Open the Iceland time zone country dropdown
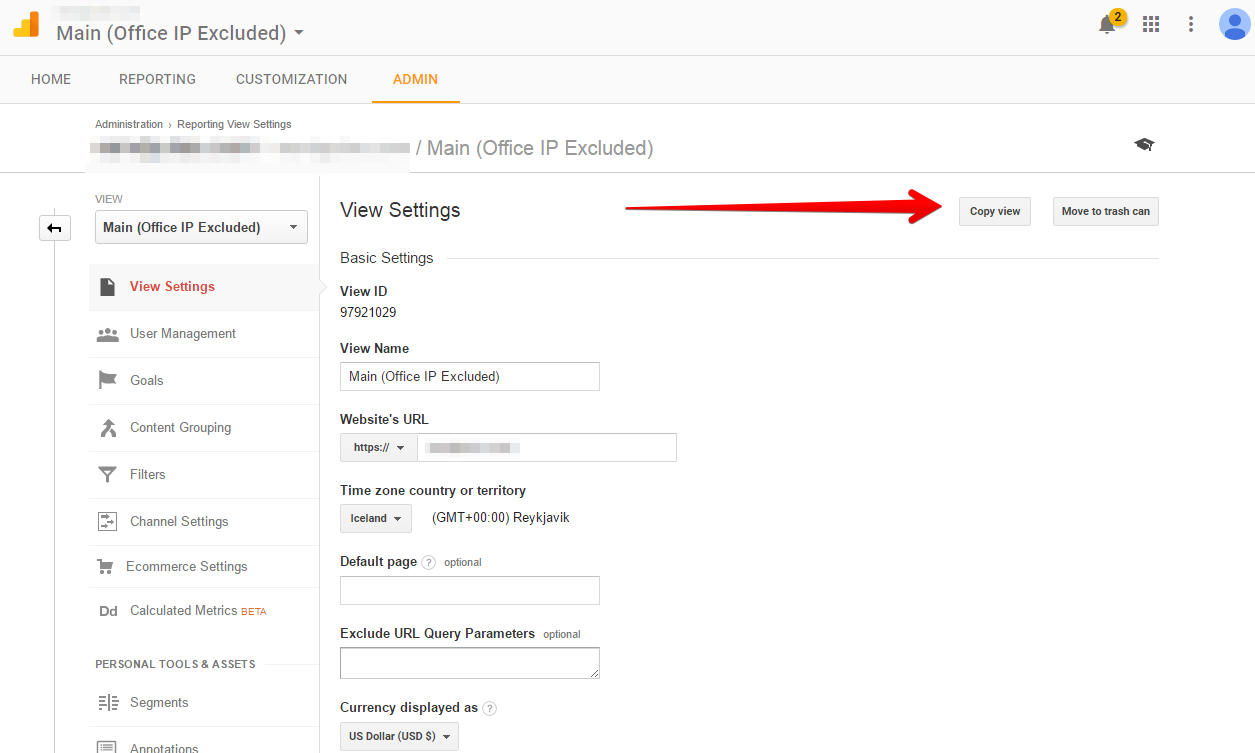 pos(375,519)
